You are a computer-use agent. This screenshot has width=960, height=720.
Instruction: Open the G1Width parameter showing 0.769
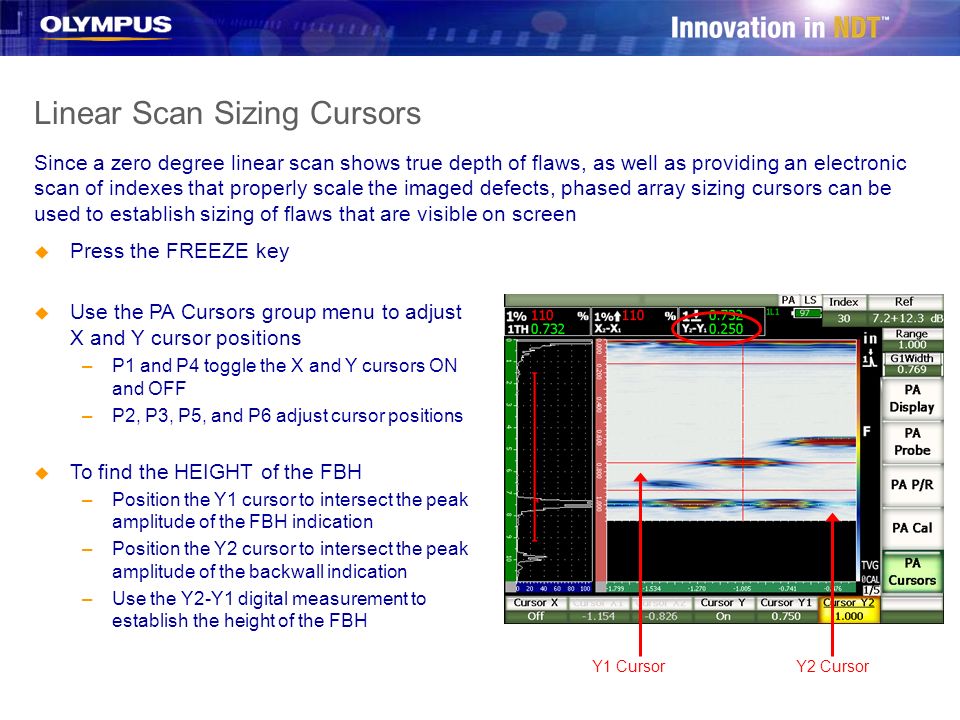tap(912, 364)
